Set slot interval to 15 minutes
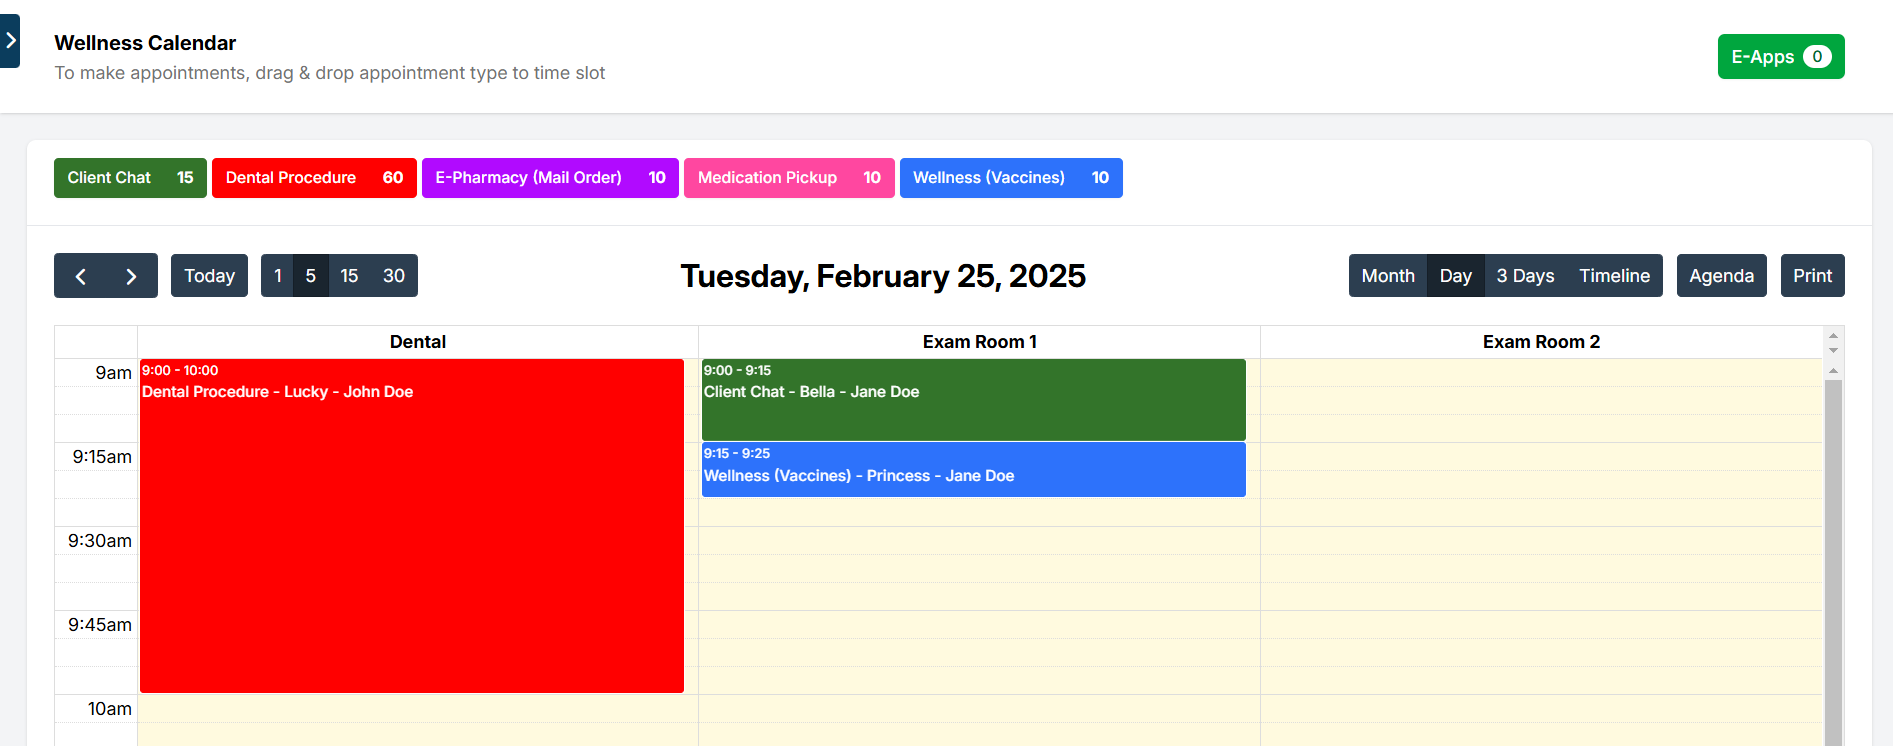Image resolution: width=1893 pixels, height=746 pixels. pyautogui.click(x=349, y=276)
